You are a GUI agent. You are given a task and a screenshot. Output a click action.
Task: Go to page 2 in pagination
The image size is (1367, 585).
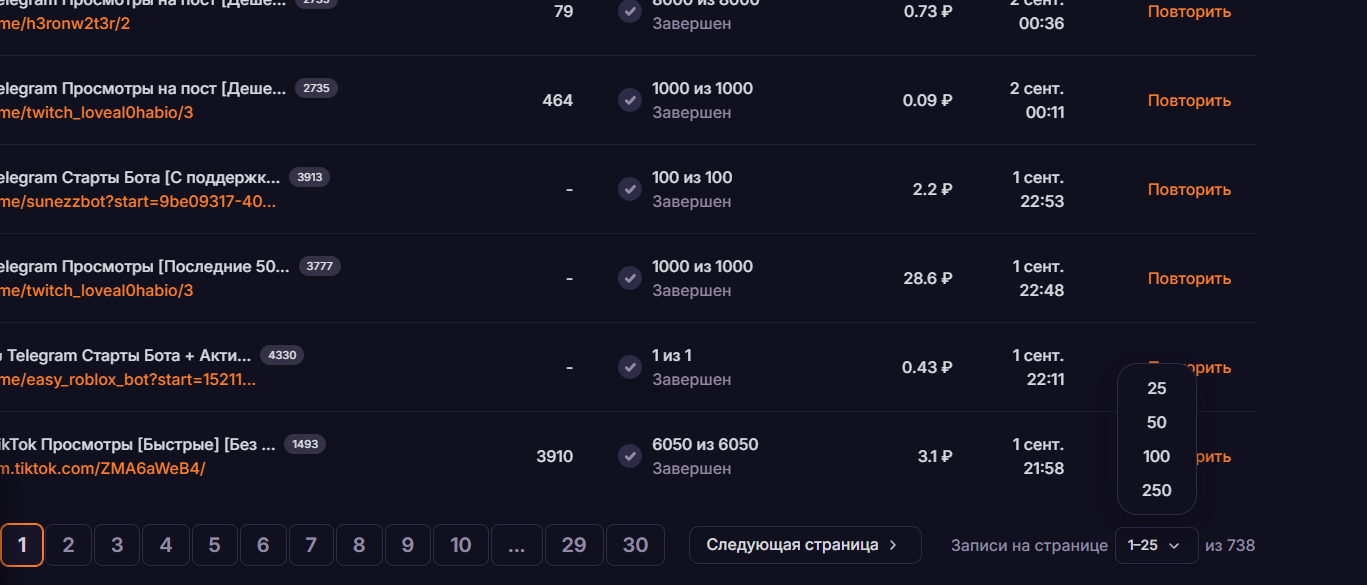point(69,545)
